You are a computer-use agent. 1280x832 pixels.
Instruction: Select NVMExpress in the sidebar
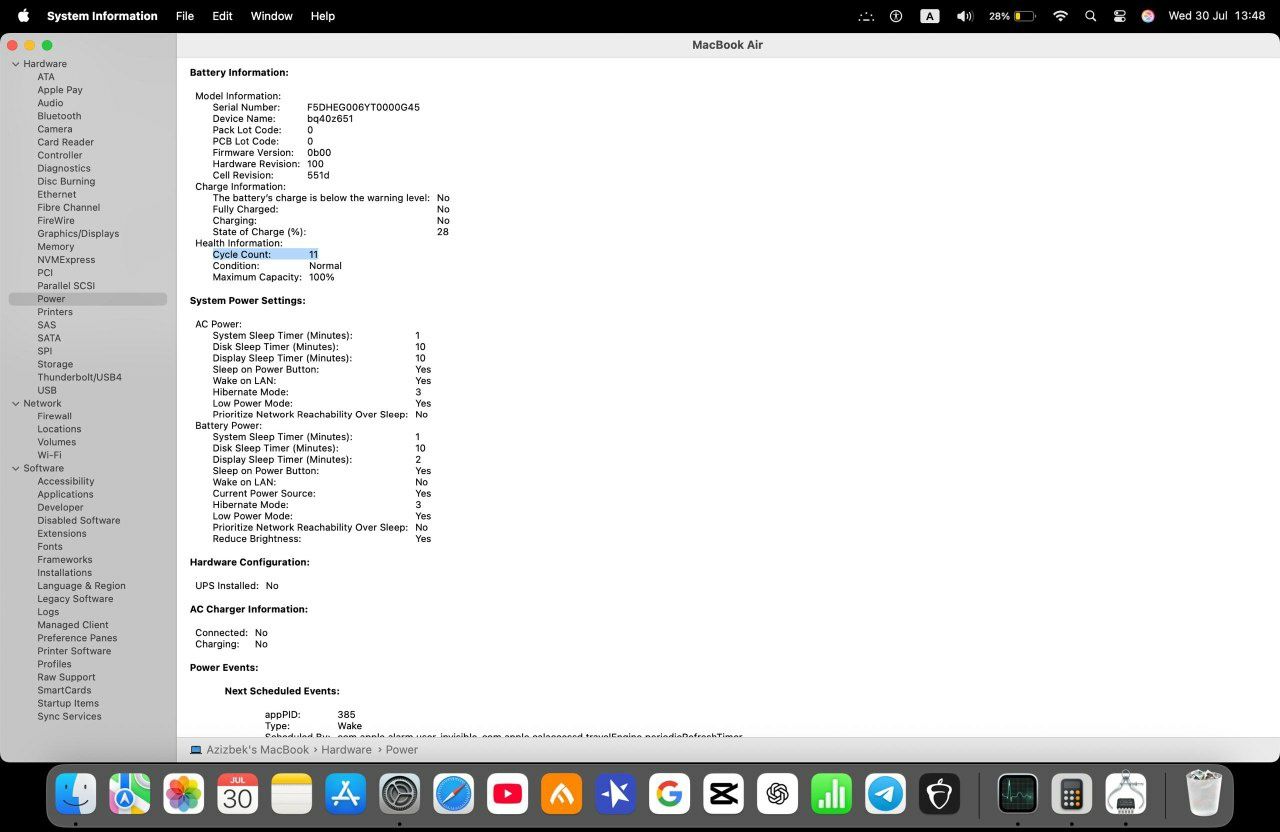pos(66,260)
